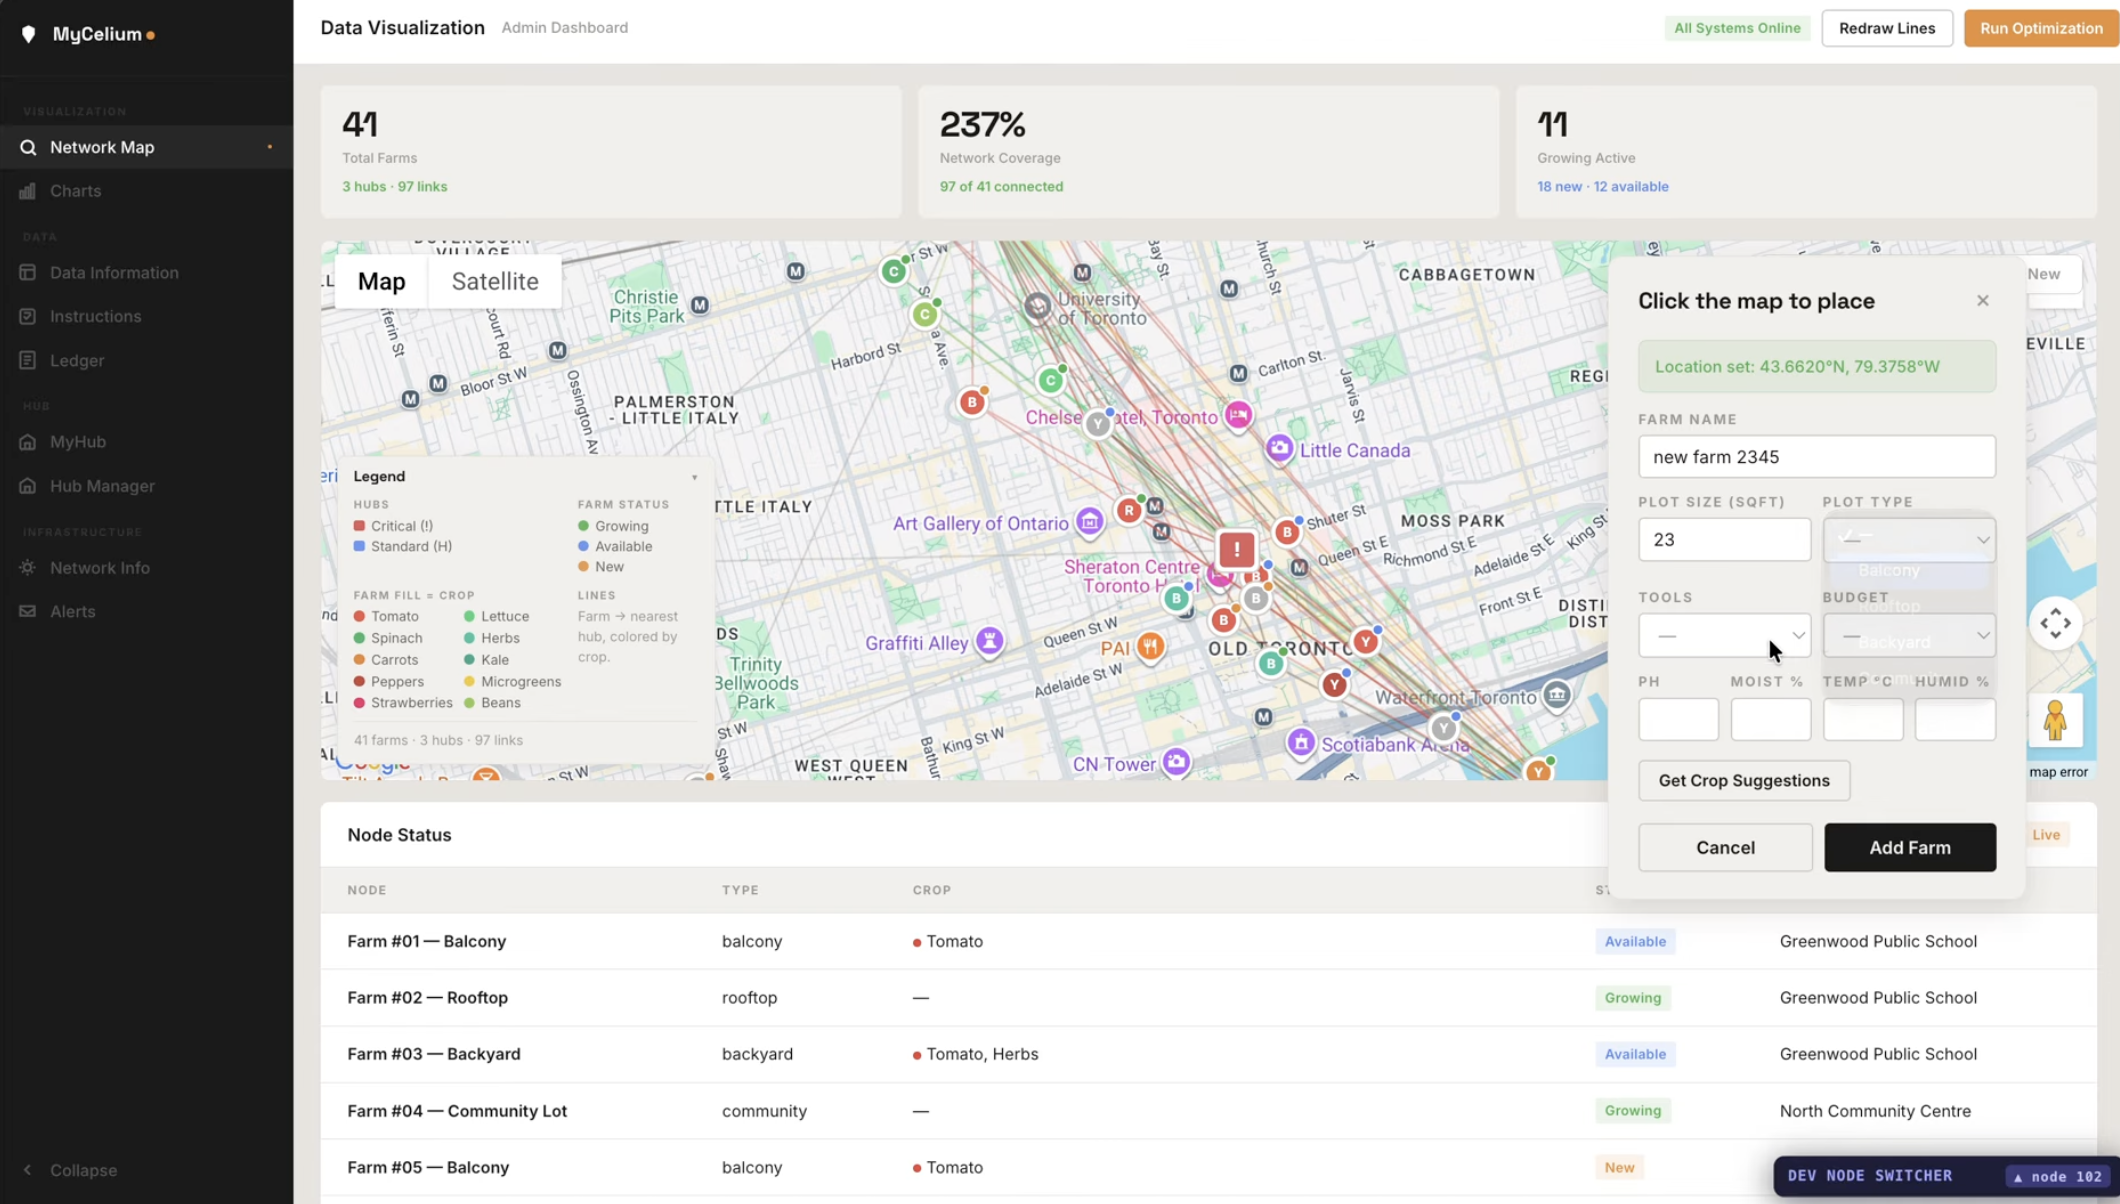The image size is (2120, 1204).
Task: Close the farm placement panel
Action: (x=1983, y=301)
